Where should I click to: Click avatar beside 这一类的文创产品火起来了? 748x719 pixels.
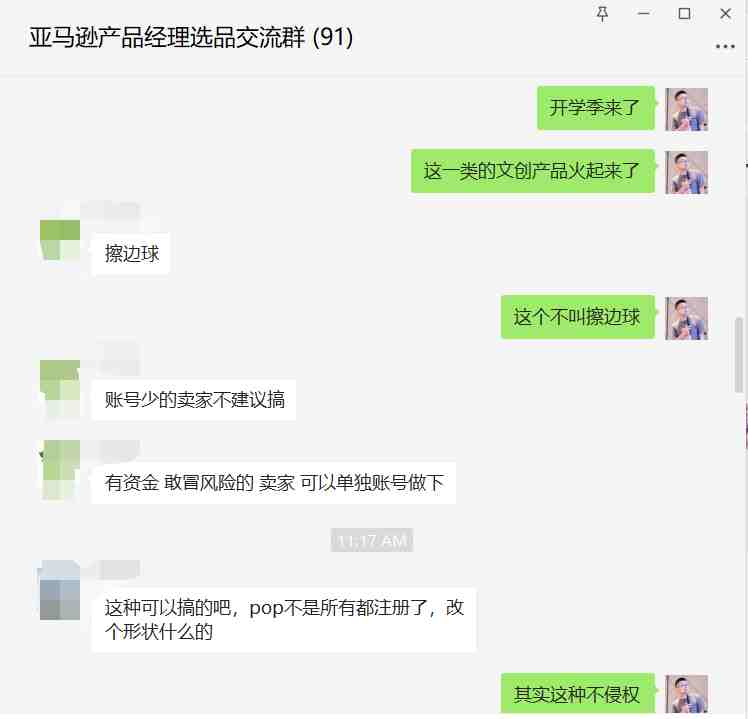click(686, 172)
